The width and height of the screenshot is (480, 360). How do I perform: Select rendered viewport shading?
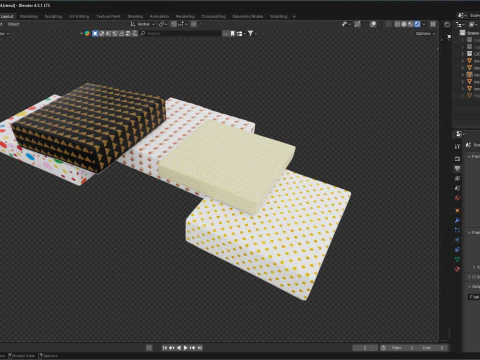point(417,24)
